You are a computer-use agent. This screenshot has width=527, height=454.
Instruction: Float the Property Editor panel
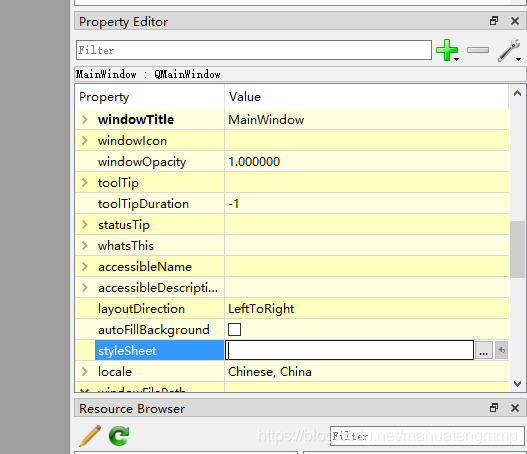click(494, 21)
